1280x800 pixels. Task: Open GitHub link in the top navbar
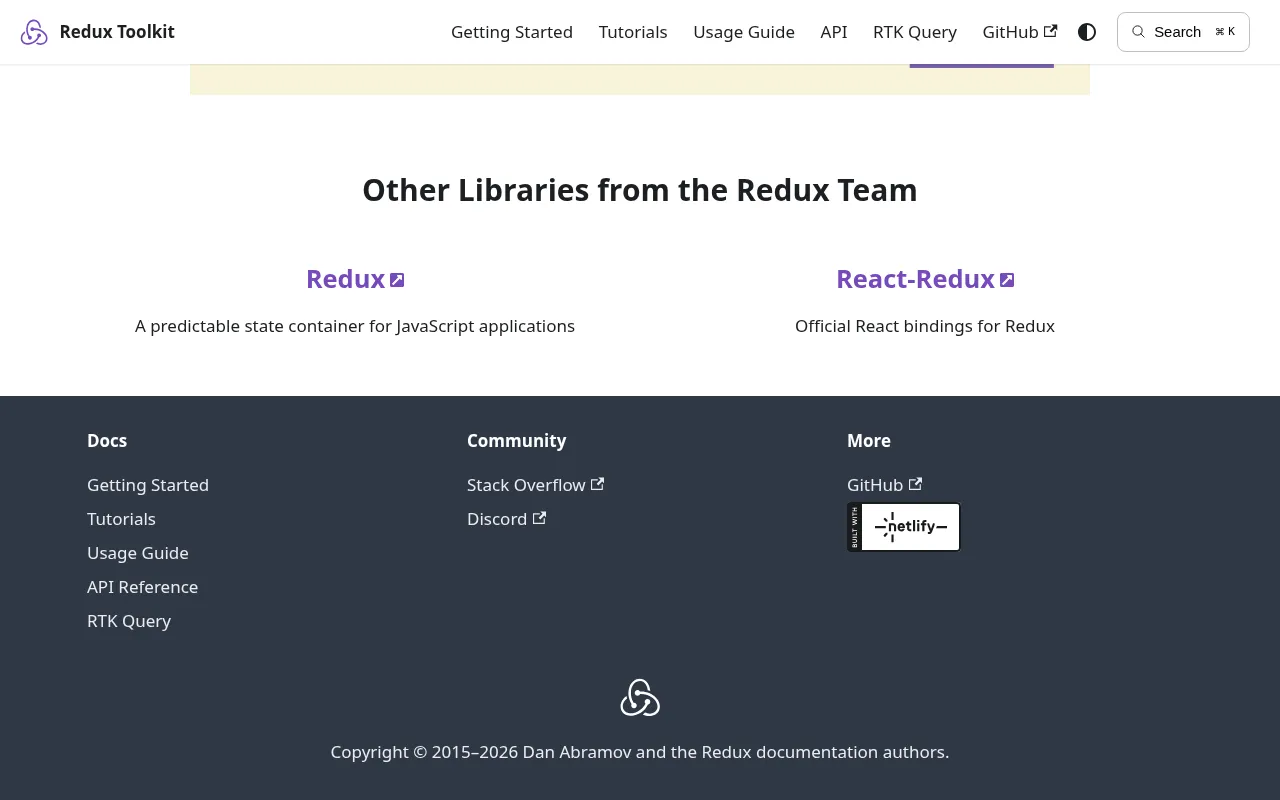(x=1020, y=32)
